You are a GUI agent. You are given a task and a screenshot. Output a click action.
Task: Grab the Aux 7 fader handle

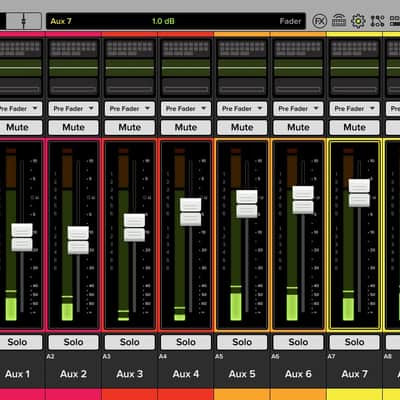click(x=359, y=193)
